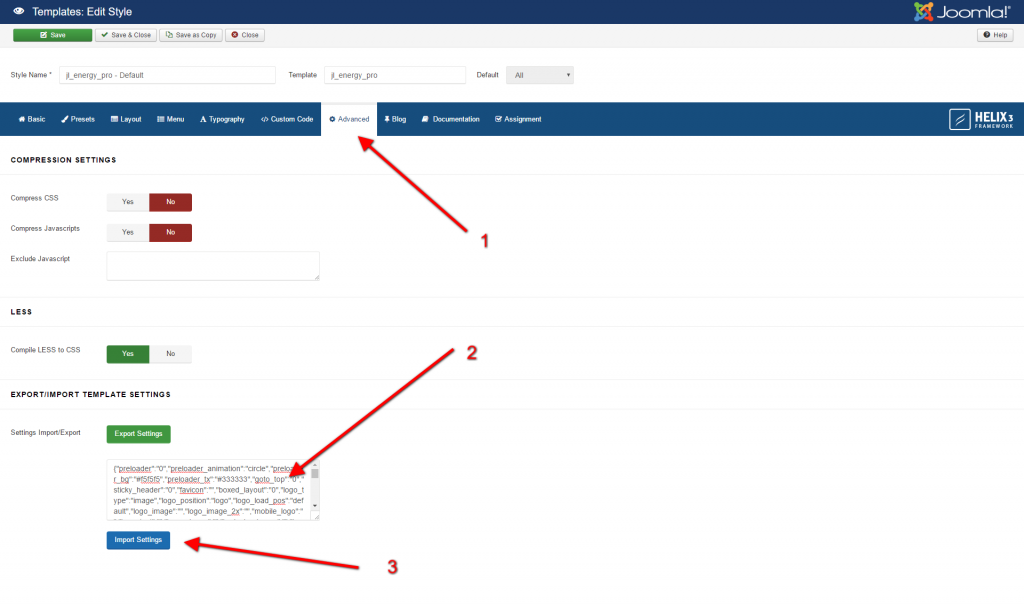The width and height of the screenshot is (1024, 606).
Task: Click the Joomla logo in header
Action: point(961,11)
